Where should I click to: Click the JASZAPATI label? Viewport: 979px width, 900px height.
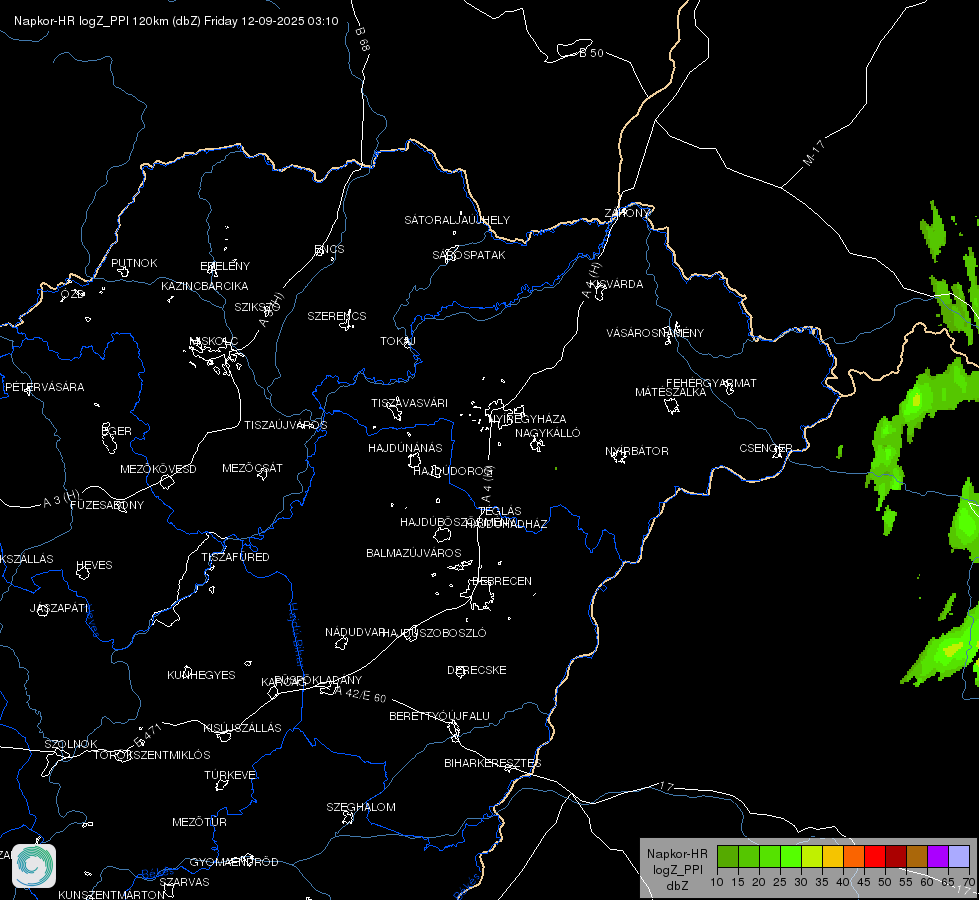pos(59,608)
